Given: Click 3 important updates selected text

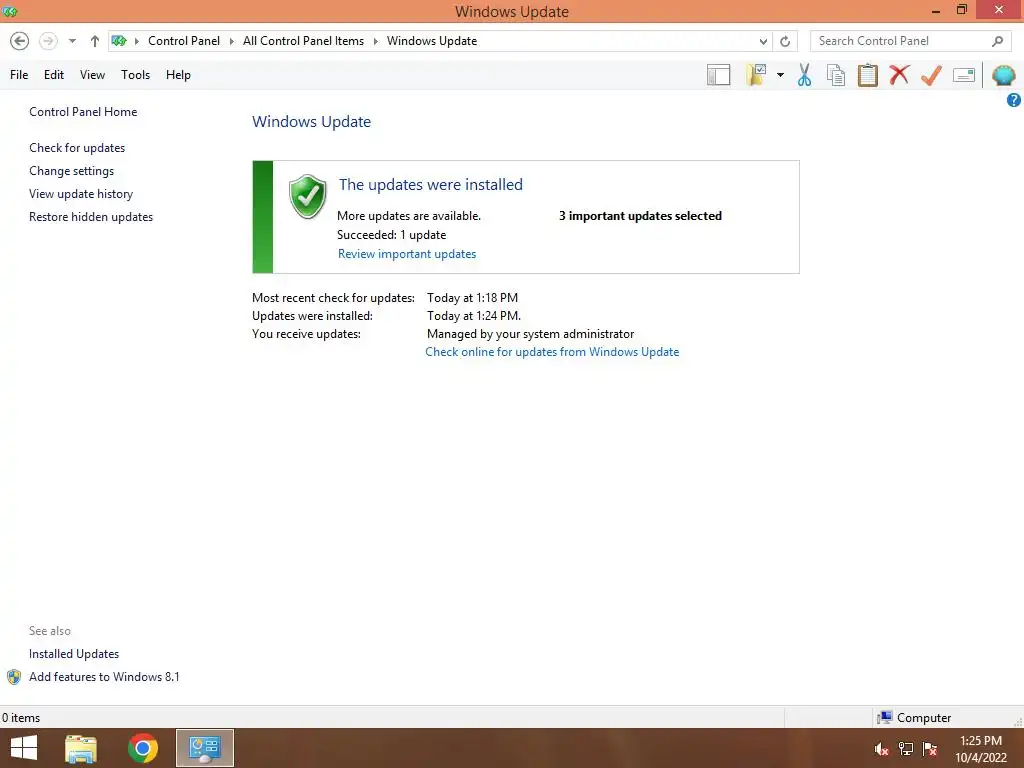Looking at the screenshot, I should [x=640, y=216].
